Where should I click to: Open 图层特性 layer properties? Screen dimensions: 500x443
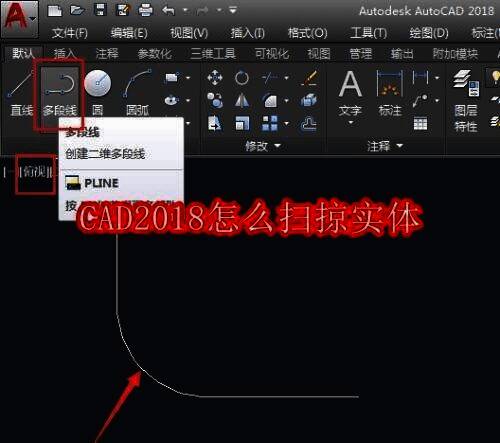pos(466,102)
